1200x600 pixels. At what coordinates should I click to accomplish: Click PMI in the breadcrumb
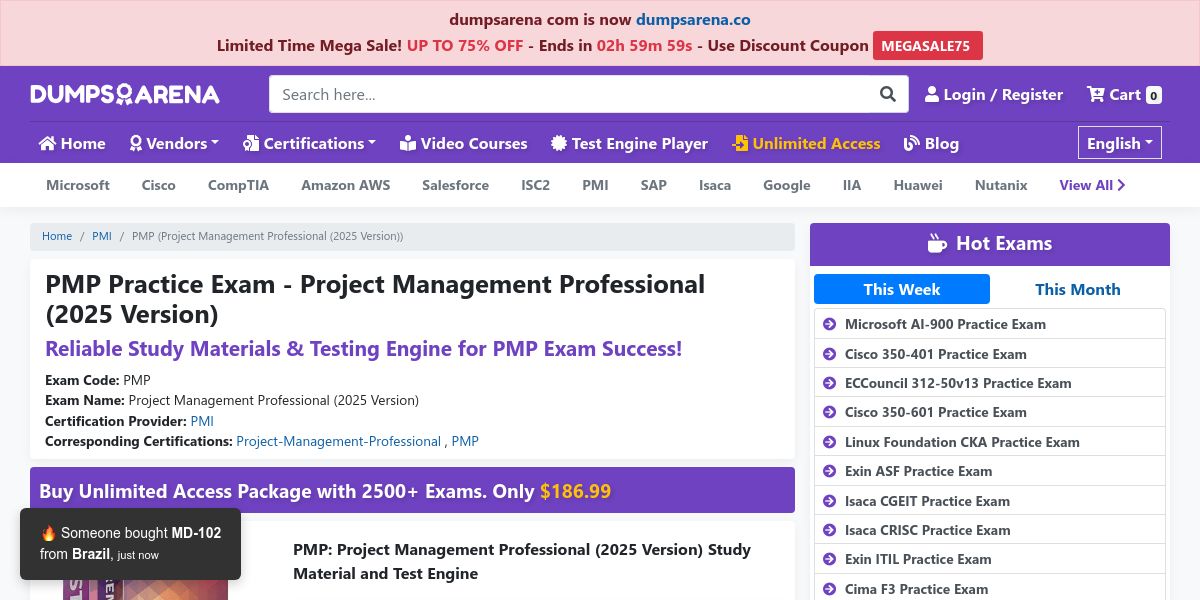[102, 236]
